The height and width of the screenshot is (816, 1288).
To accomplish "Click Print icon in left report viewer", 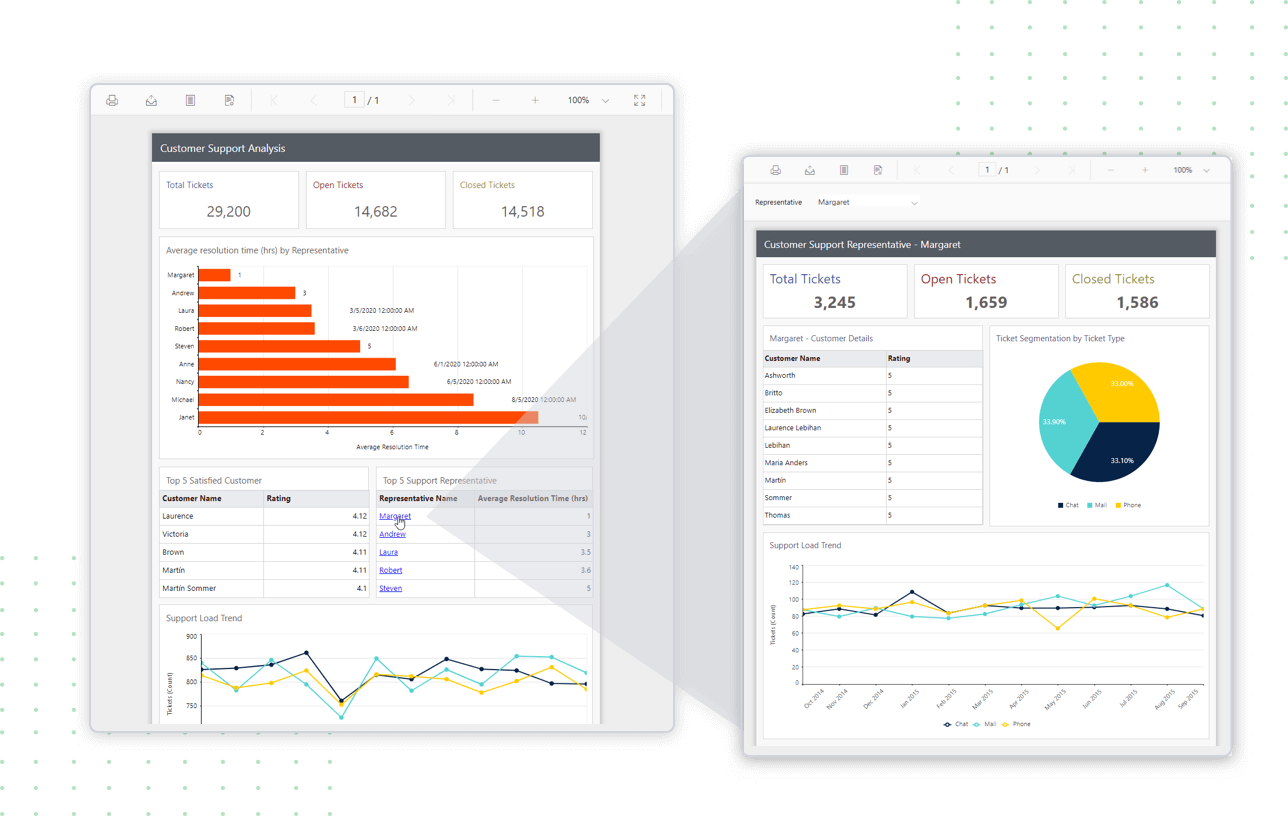I will point(112,100).
